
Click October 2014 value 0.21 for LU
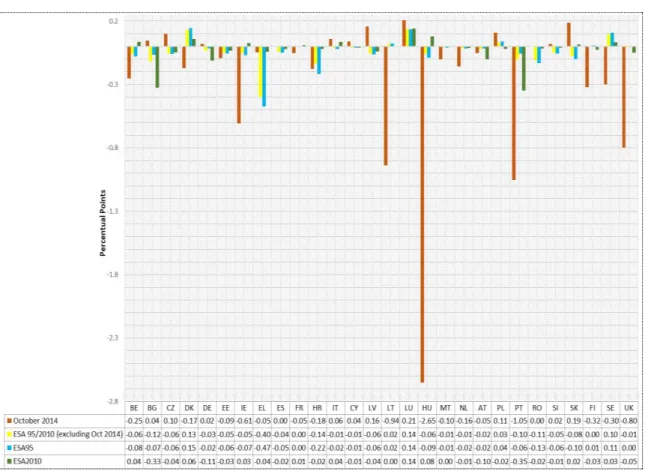click(x=409, y=421)
